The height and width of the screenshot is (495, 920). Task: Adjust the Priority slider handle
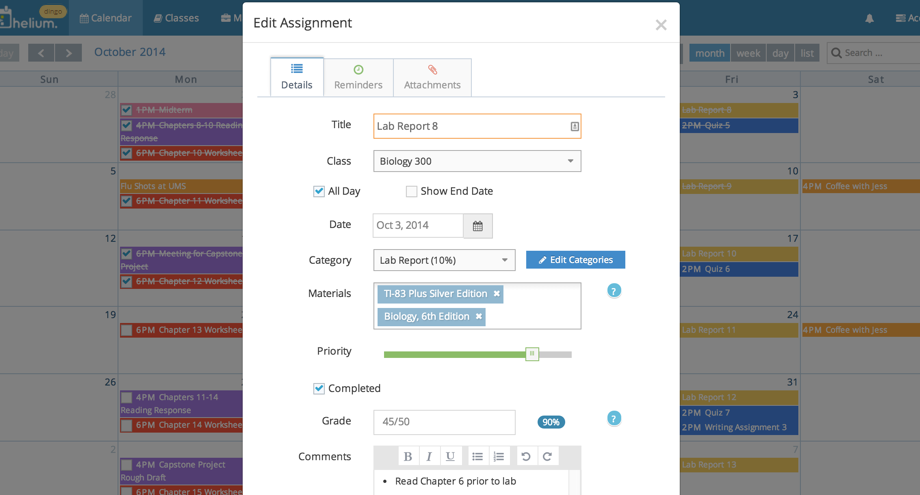[532, 354]
